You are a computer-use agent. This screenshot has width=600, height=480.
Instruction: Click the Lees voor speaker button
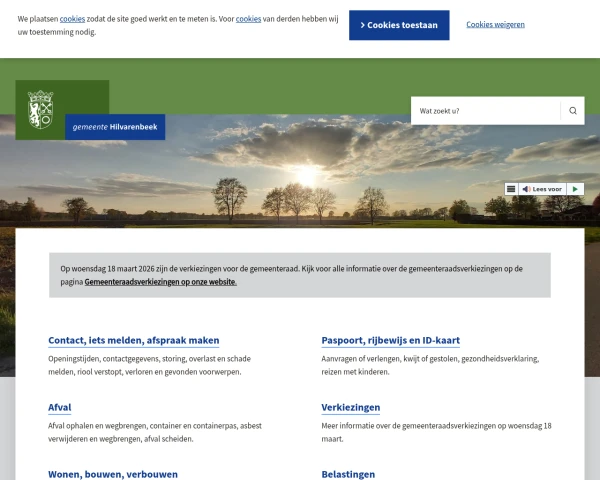(542, 189)
